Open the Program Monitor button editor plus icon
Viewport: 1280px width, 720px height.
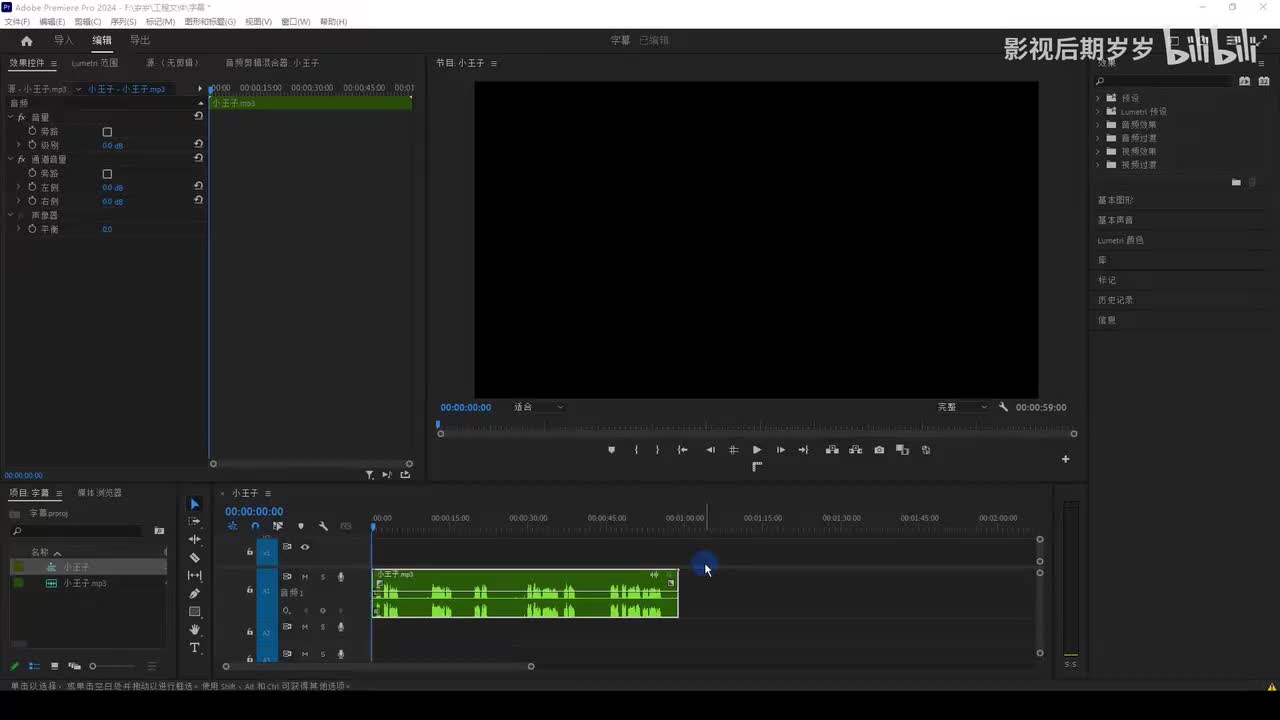click(x=1065, y=459)
